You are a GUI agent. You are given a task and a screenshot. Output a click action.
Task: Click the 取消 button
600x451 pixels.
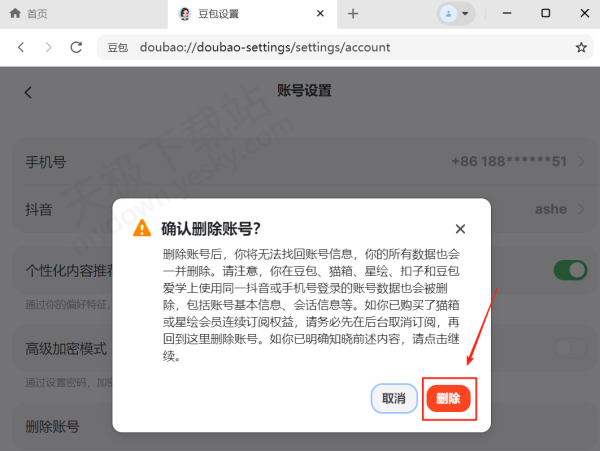394,399
